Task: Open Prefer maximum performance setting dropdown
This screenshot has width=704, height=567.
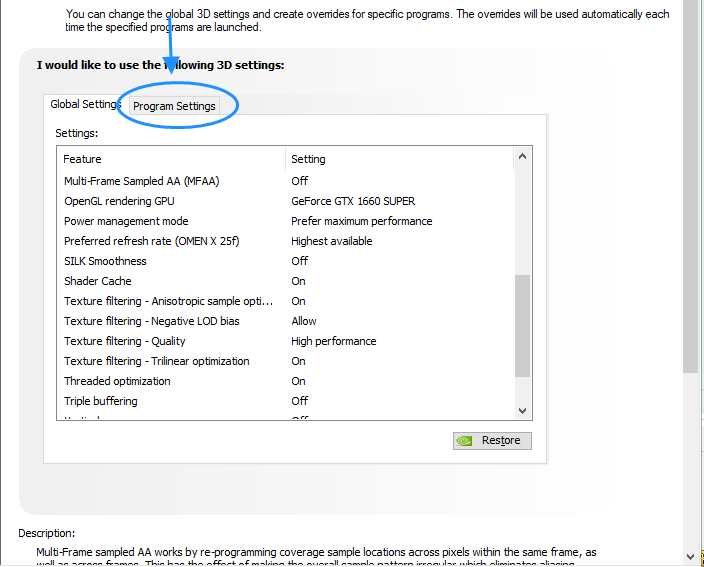Action: point(361,221)
